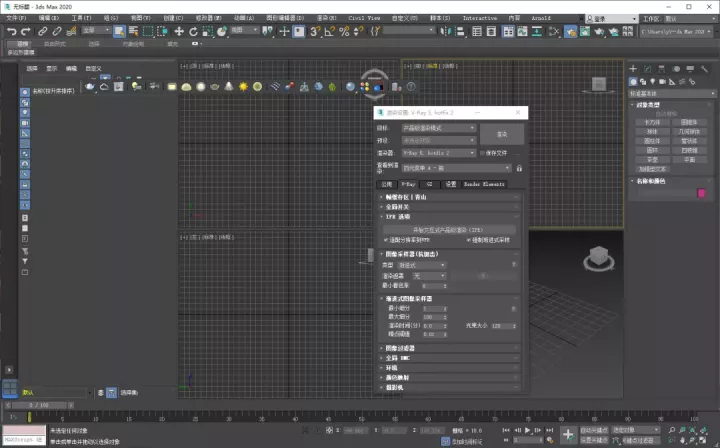720x448 pixels.
Task: Toggle the Save File checkbox
Action: (481, 153)
